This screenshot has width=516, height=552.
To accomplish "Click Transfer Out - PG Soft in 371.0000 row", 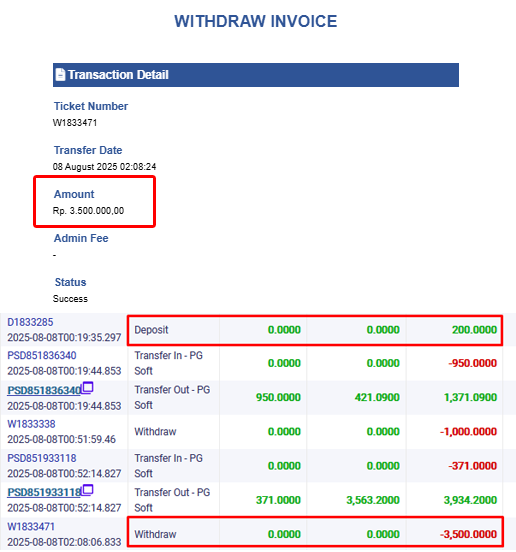I will tap(172, 500).
